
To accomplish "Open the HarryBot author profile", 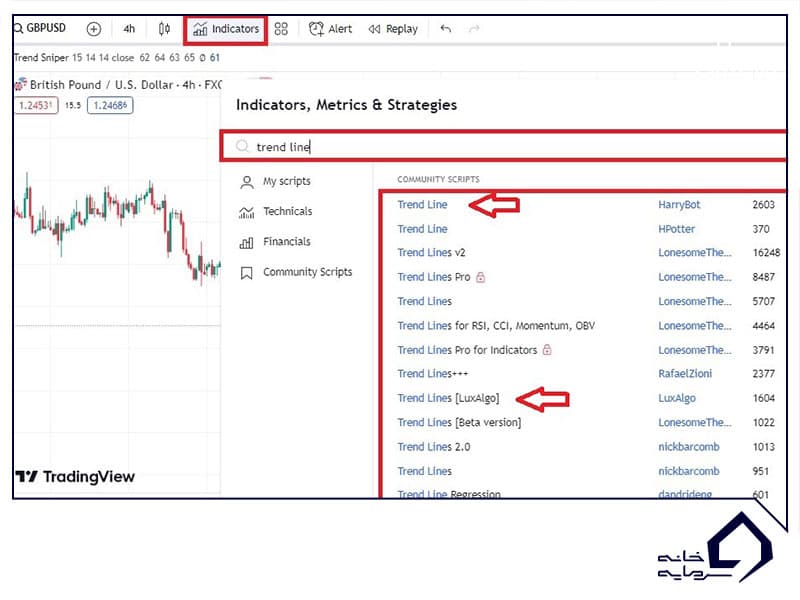I will [x=679, y=205].
